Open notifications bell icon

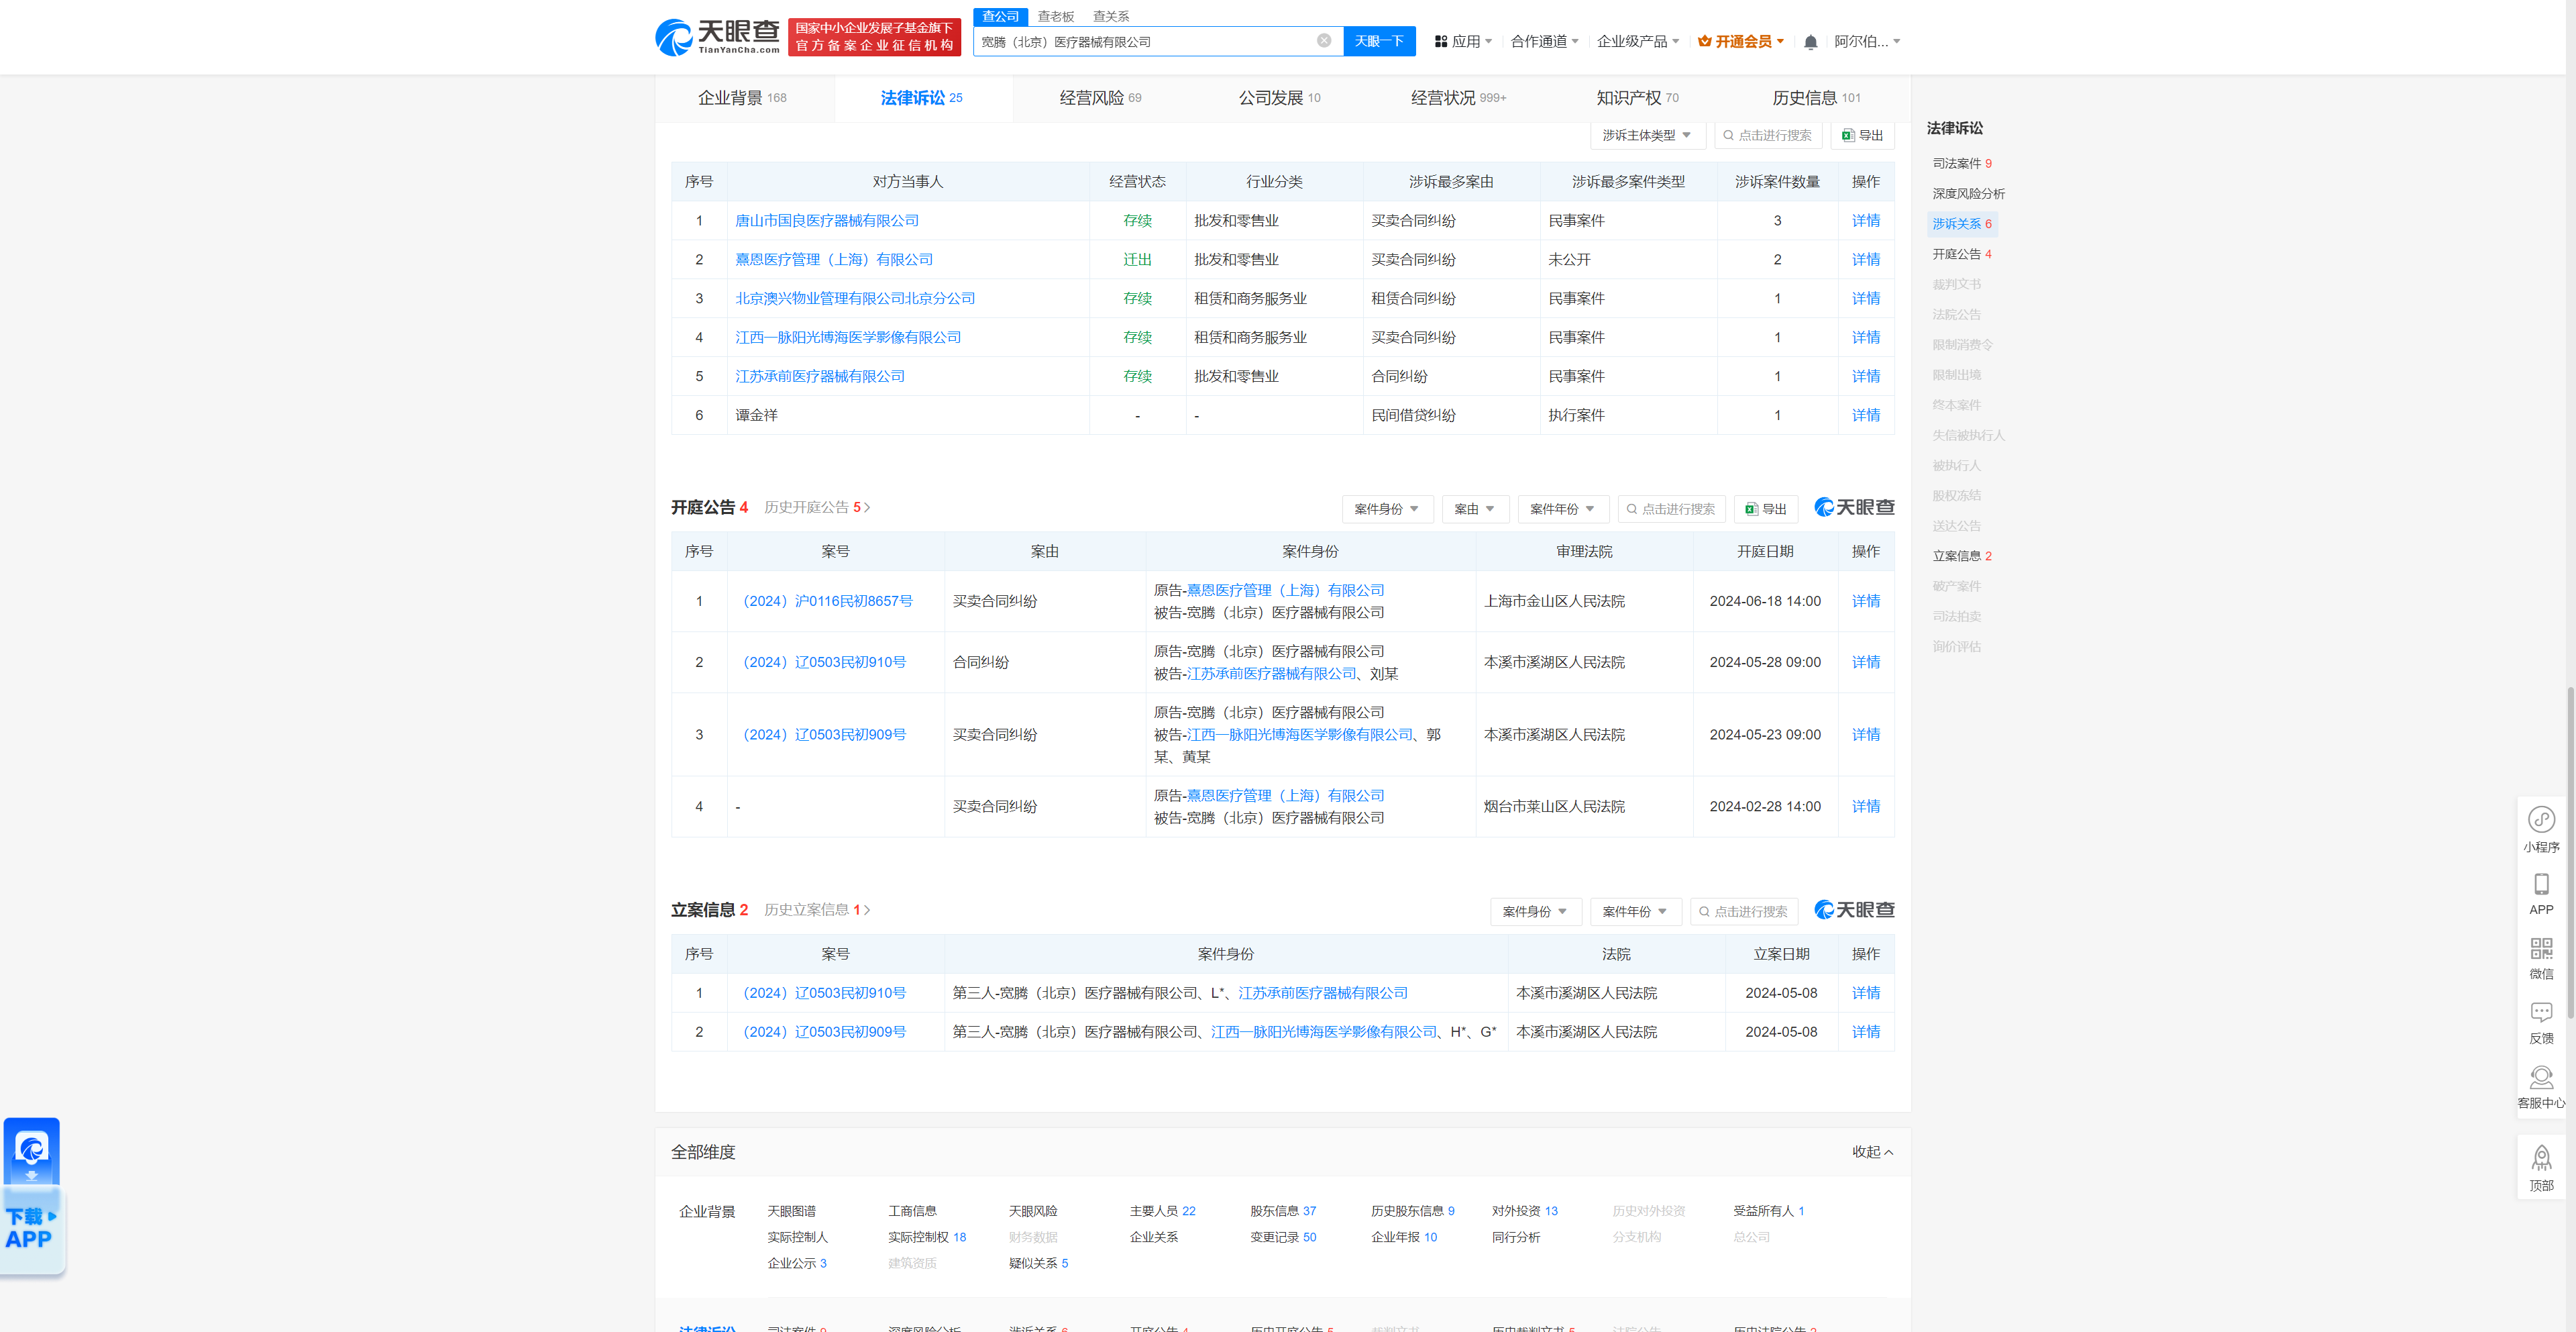pyautogui.click(x=1810, y=42)
